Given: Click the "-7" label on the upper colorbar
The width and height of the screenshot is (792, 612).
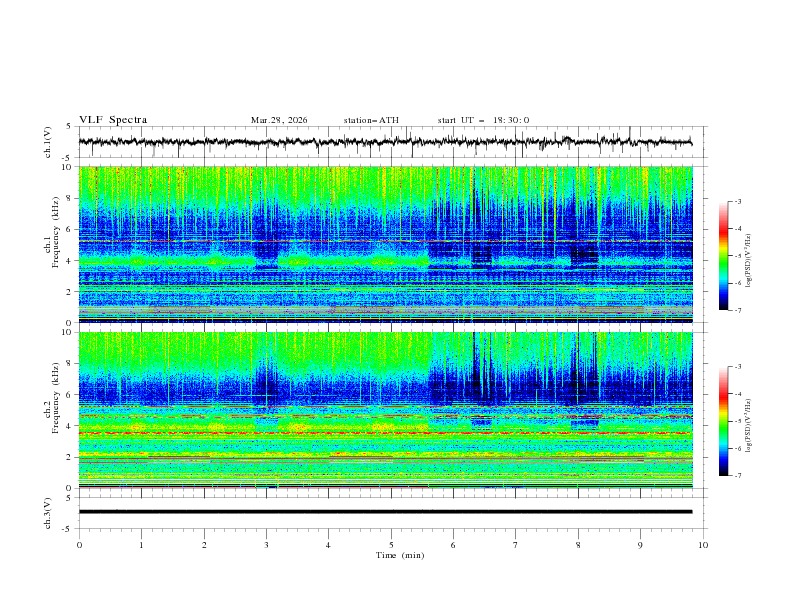Looking at the screenshot, I should point(737,310).
